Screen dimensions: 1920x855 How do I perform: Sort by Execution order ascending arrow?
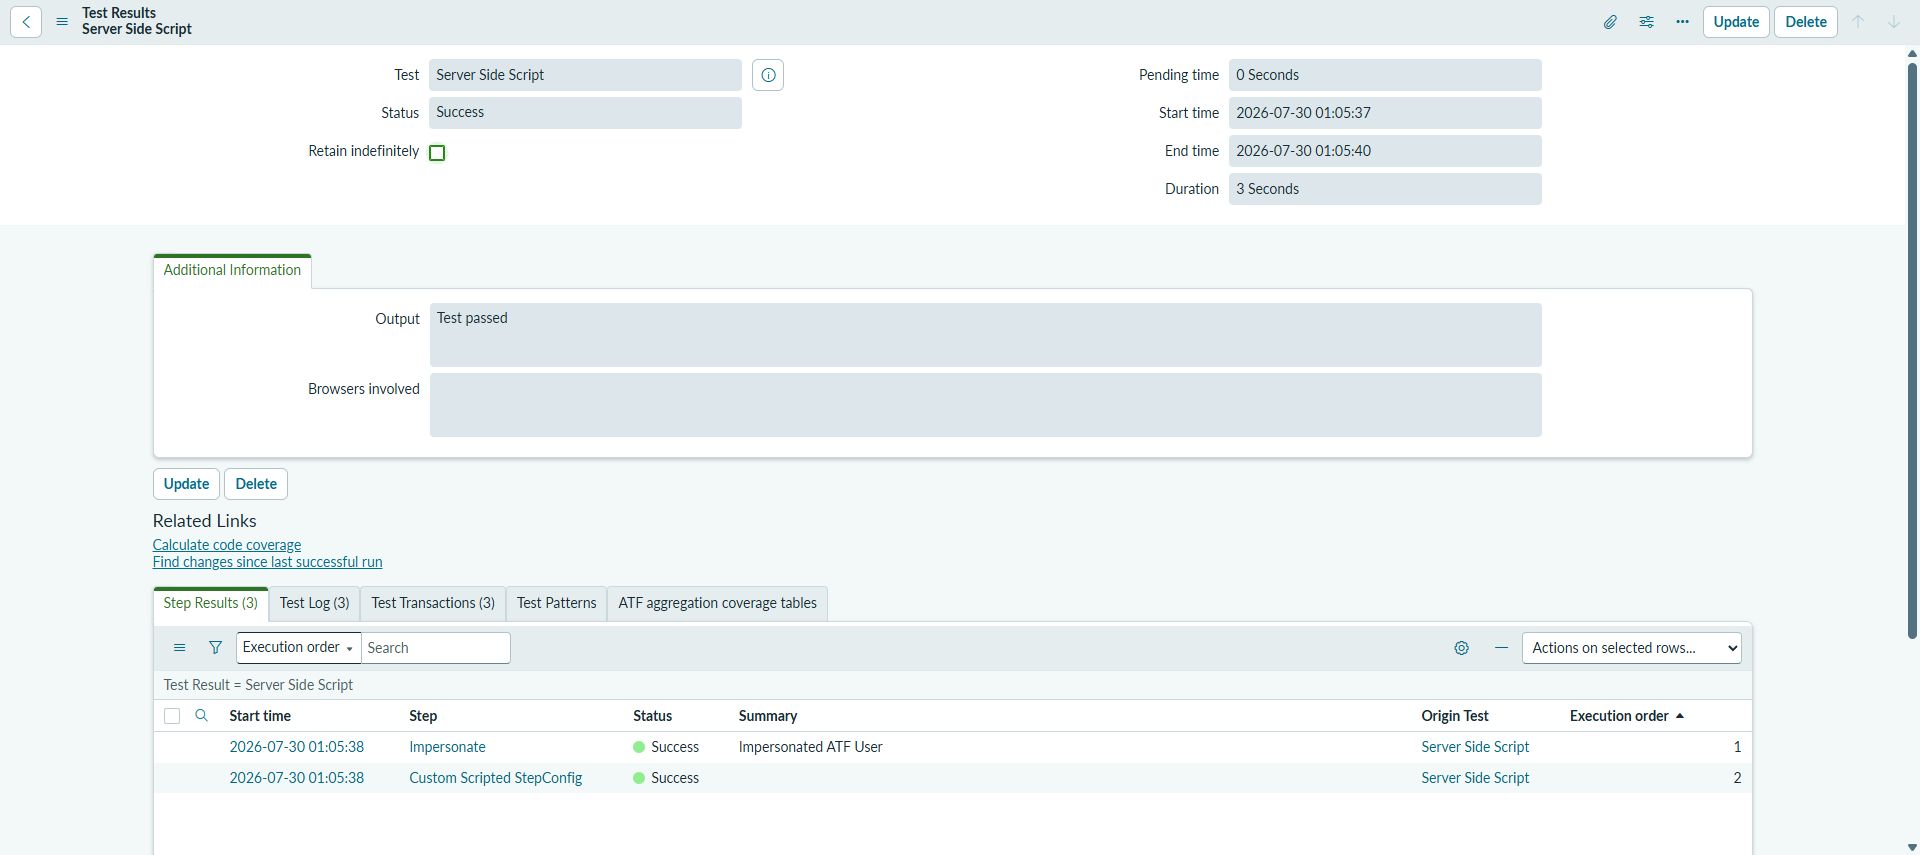(1680, 716)
